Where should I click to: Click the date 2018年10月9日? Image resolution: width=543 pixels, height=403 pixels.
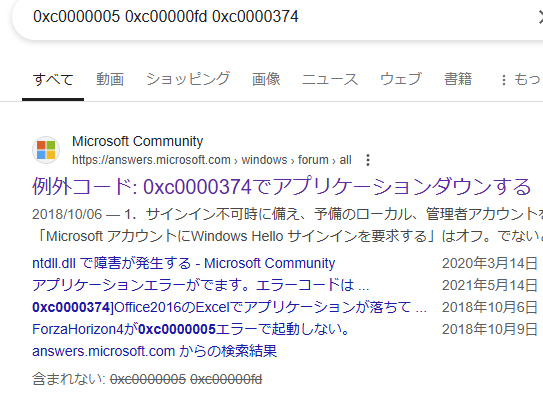(490, 329)
